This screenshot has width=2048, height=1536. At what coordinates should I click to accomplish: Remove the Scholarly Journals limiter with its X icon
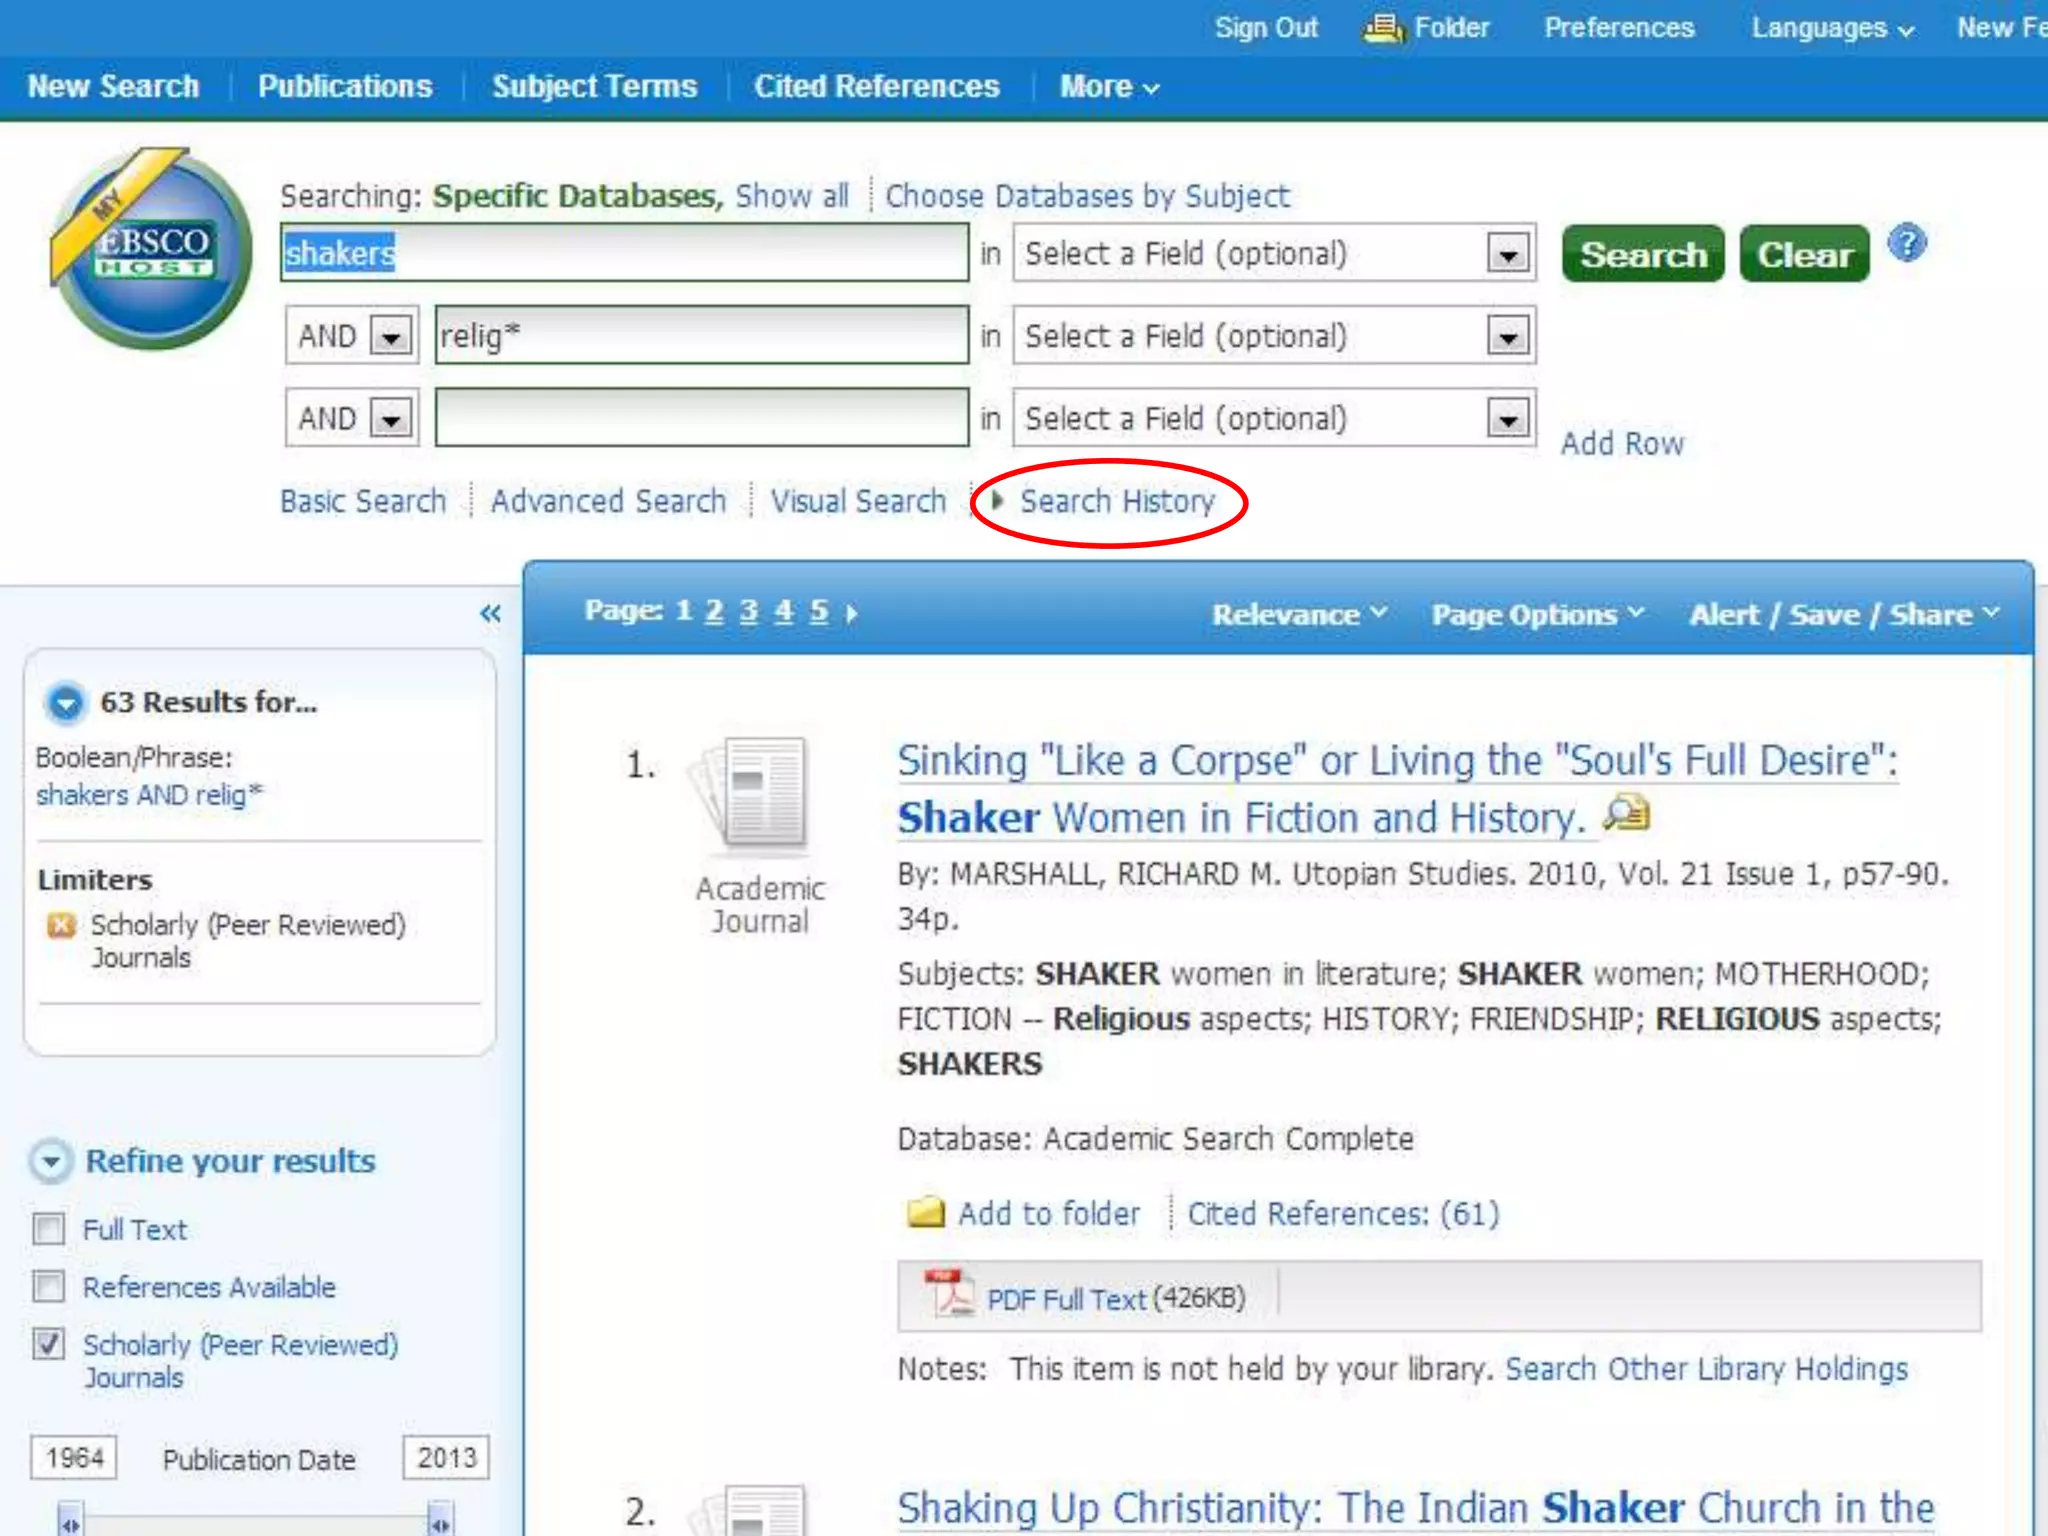coord(61,925)
